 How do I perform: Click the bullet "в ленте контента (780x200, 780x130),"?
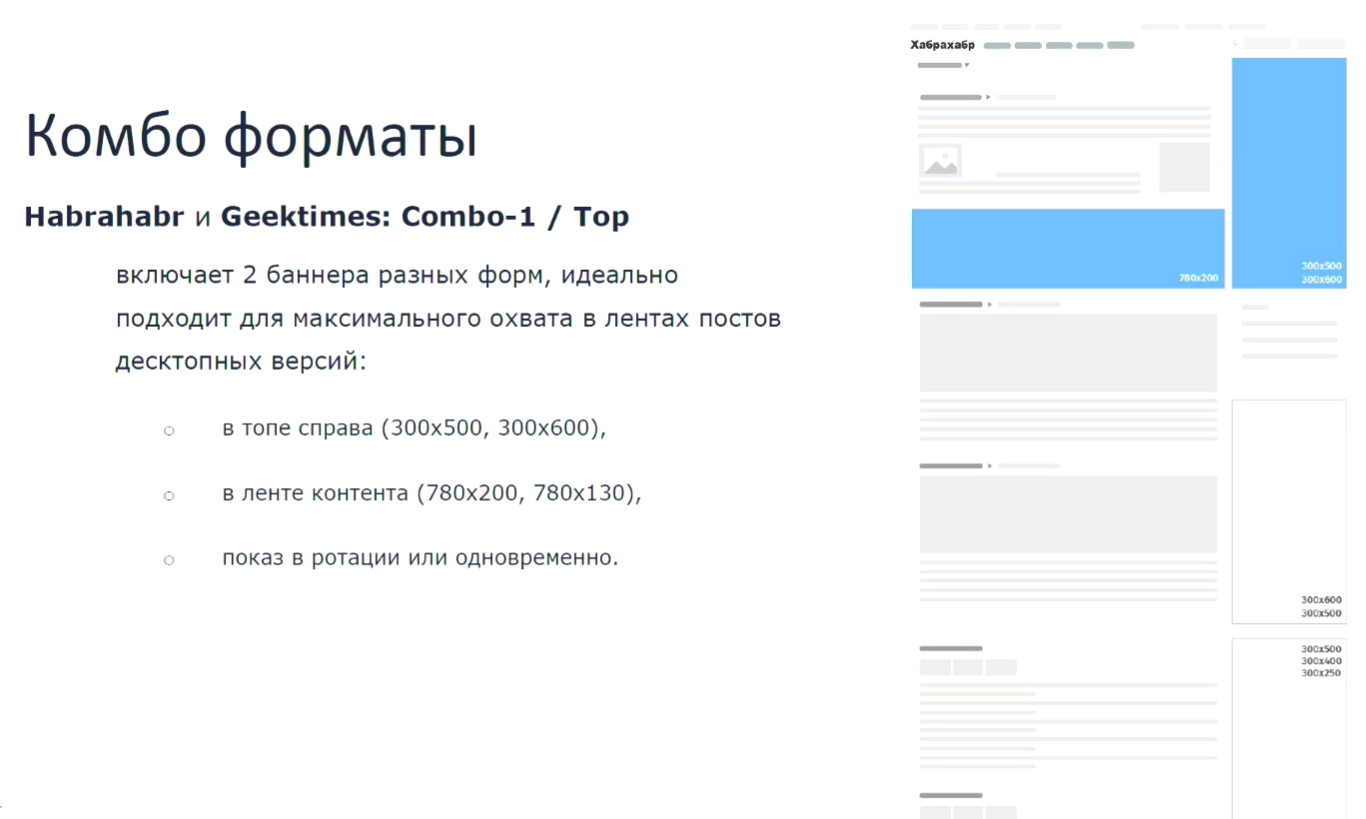431,493
